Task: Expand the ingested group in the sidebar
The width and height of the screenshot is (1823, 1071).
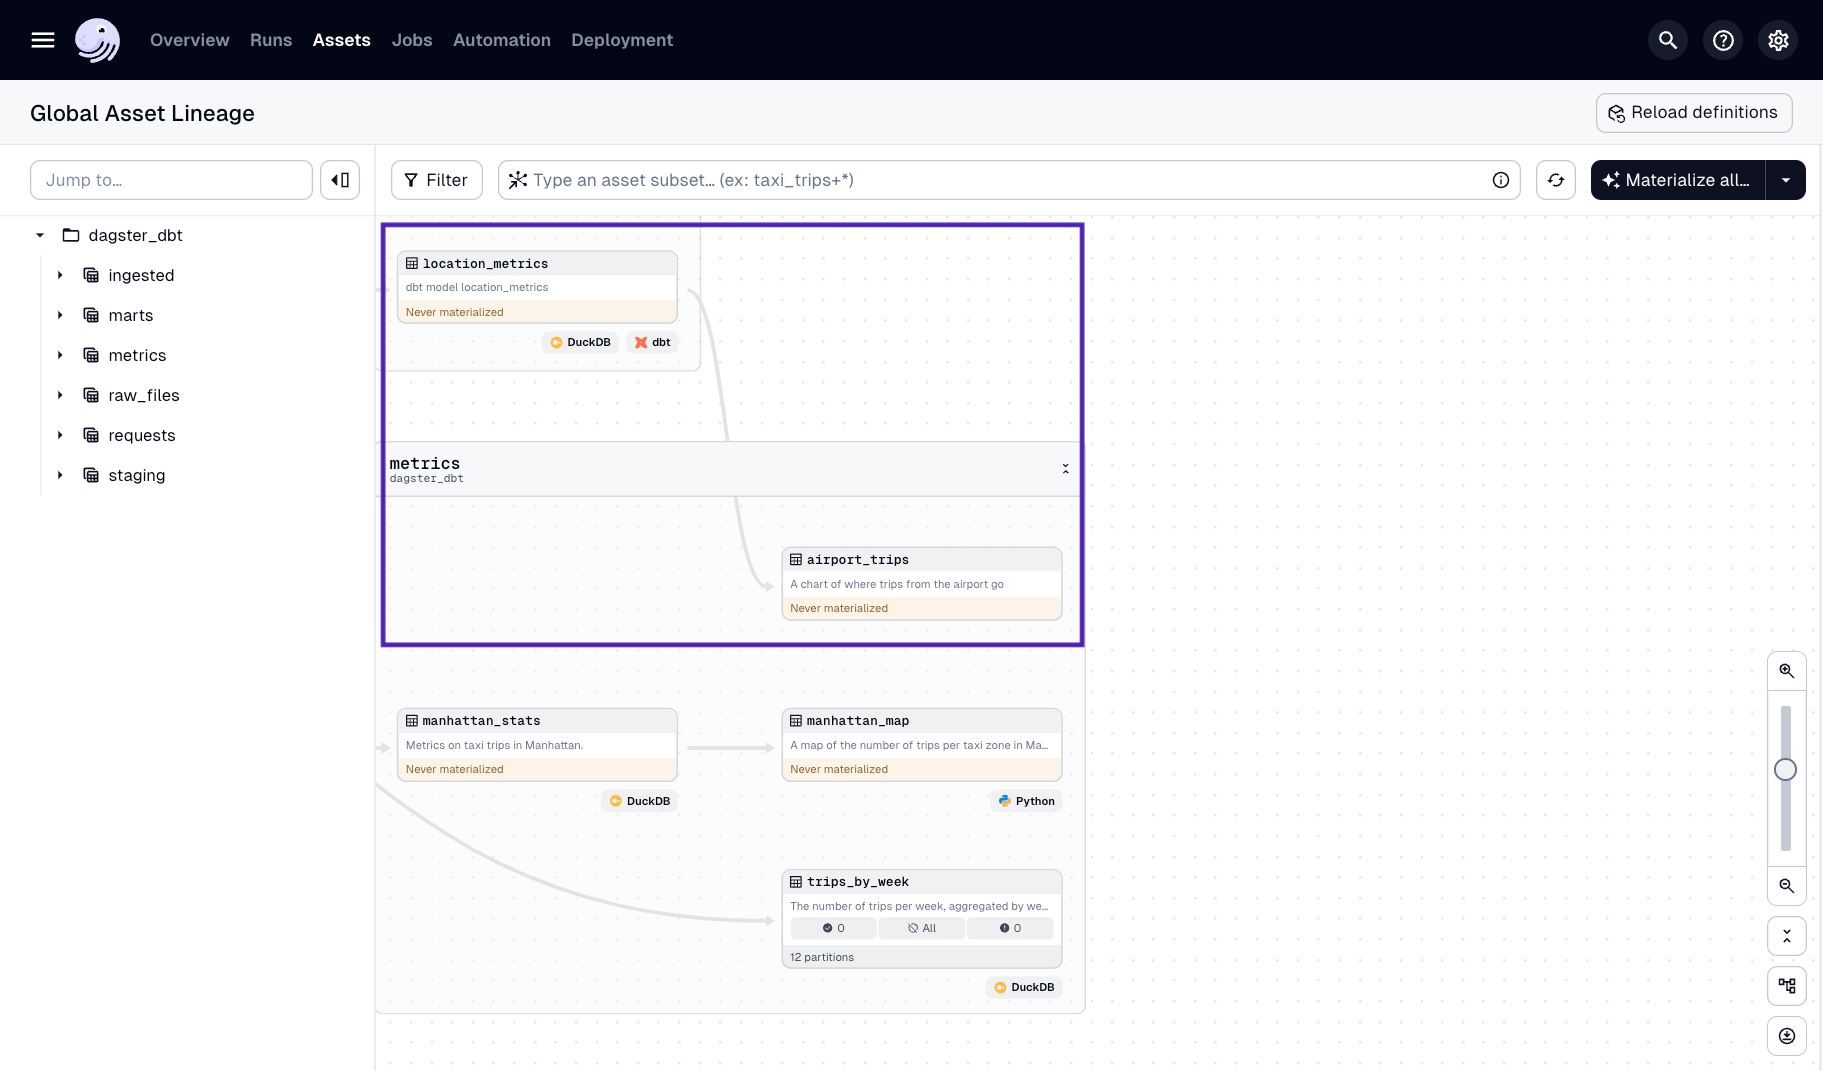Action: tap(60, 275)
